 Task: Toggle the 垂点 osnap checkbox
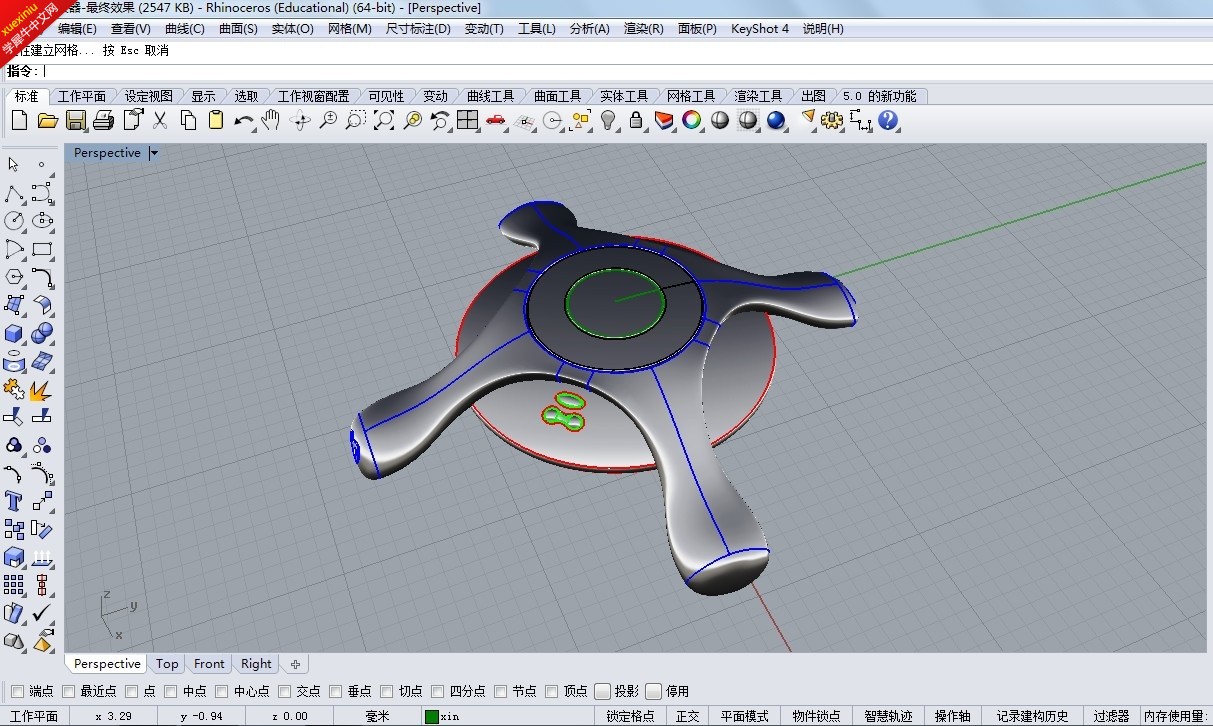[x=335, y=691]
